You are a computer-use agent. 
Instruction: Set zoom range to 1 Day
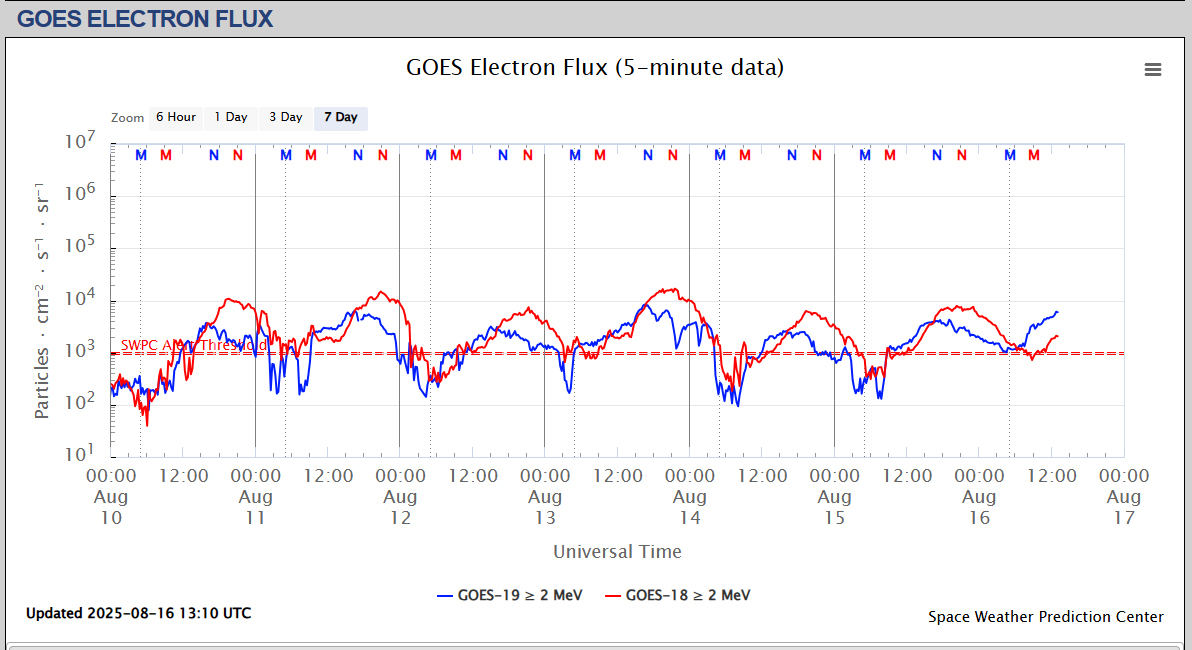tap(230, 118)
